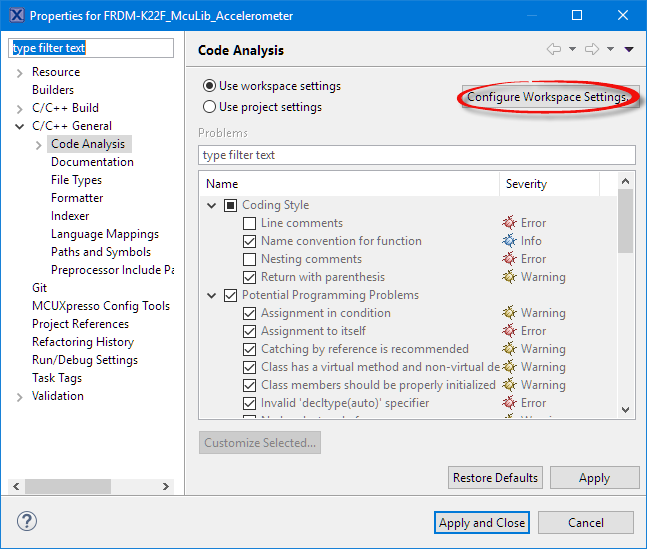Collapse the Coding Style category
Screen dimensions: 647x549
pos(212,205)
